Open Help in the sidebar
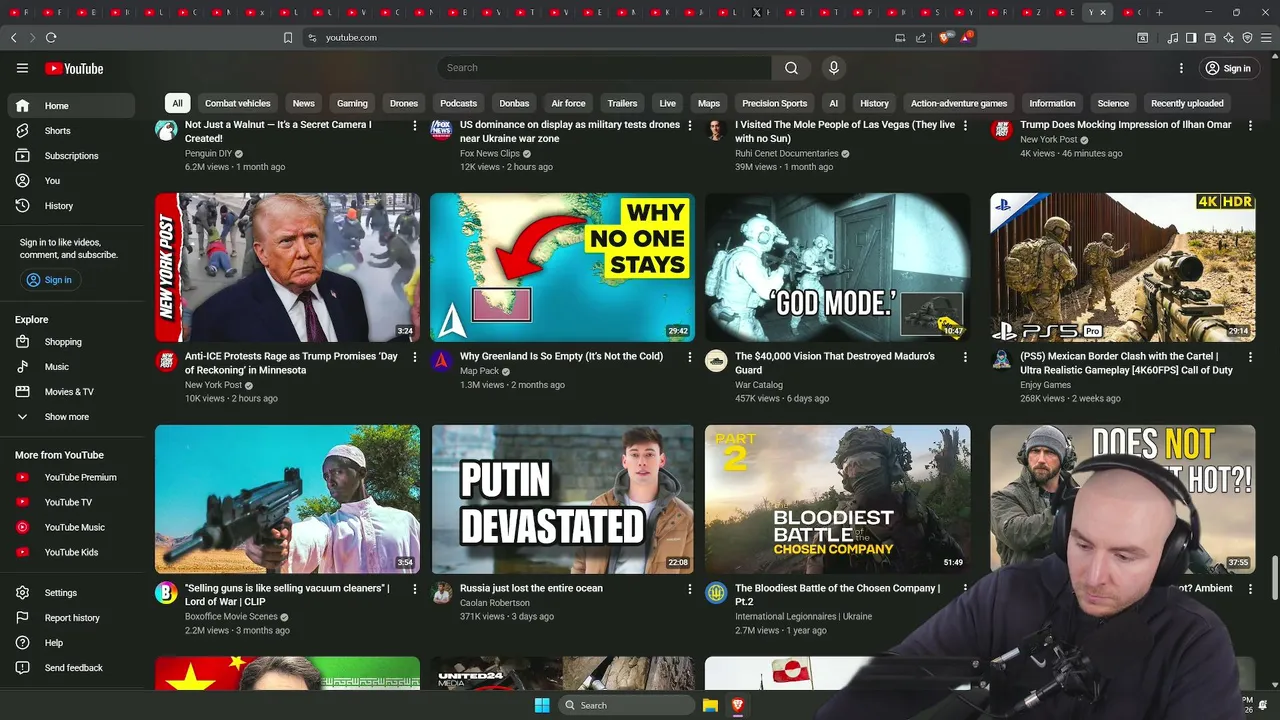This screenshot has height=720, width=1280. click(70, 643)
